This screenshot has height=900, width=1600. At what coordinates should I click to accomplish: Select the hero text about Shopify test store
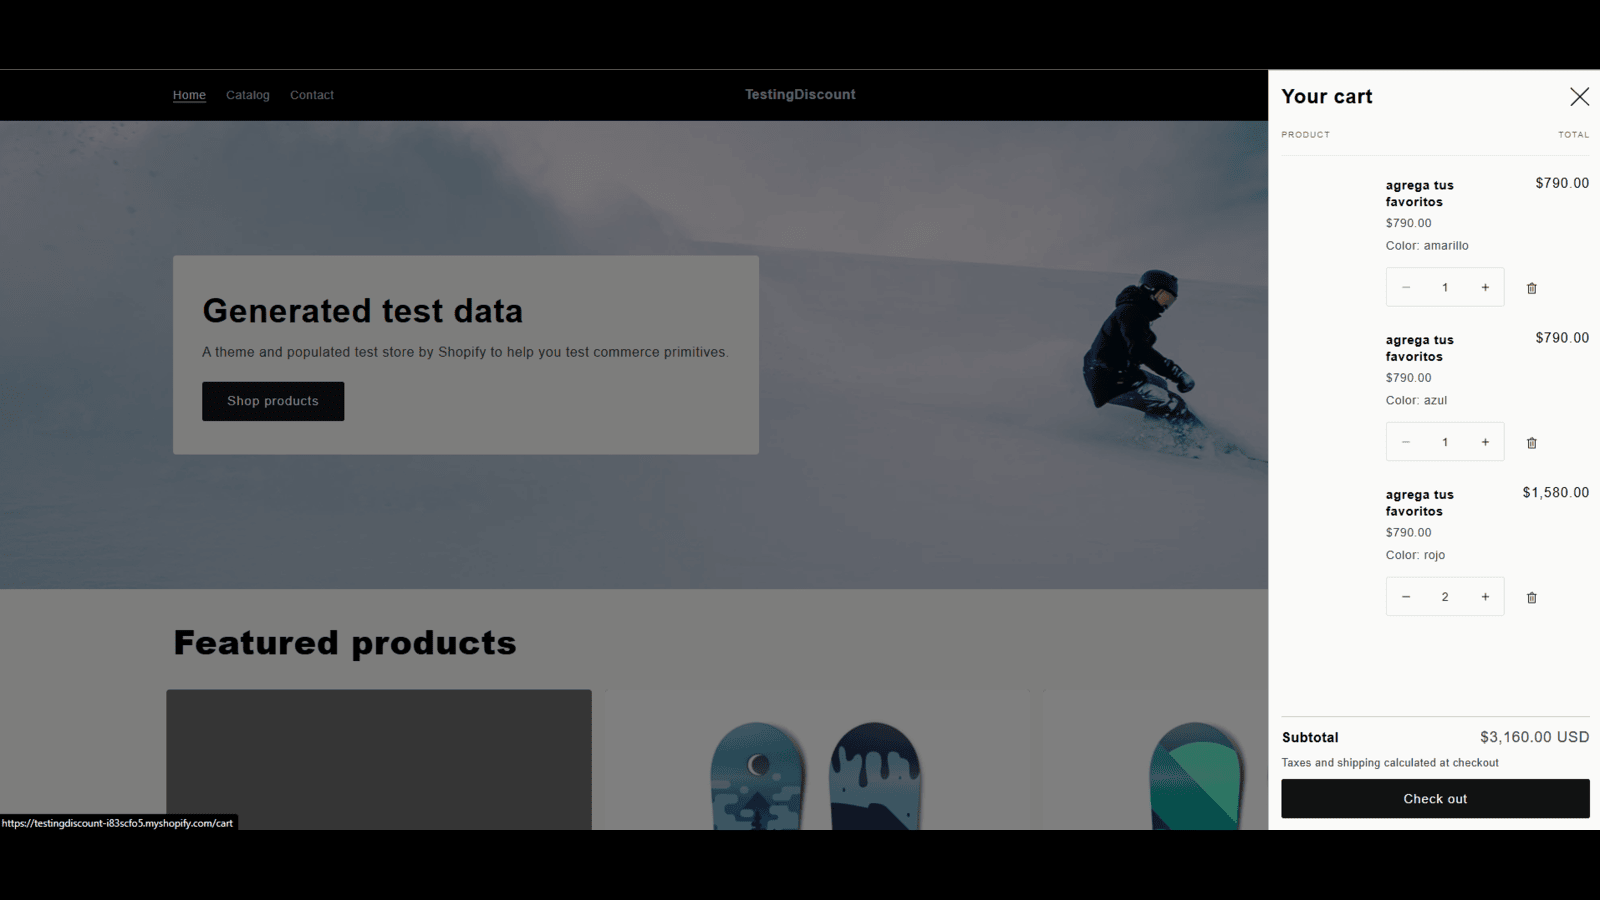(465, 352)
